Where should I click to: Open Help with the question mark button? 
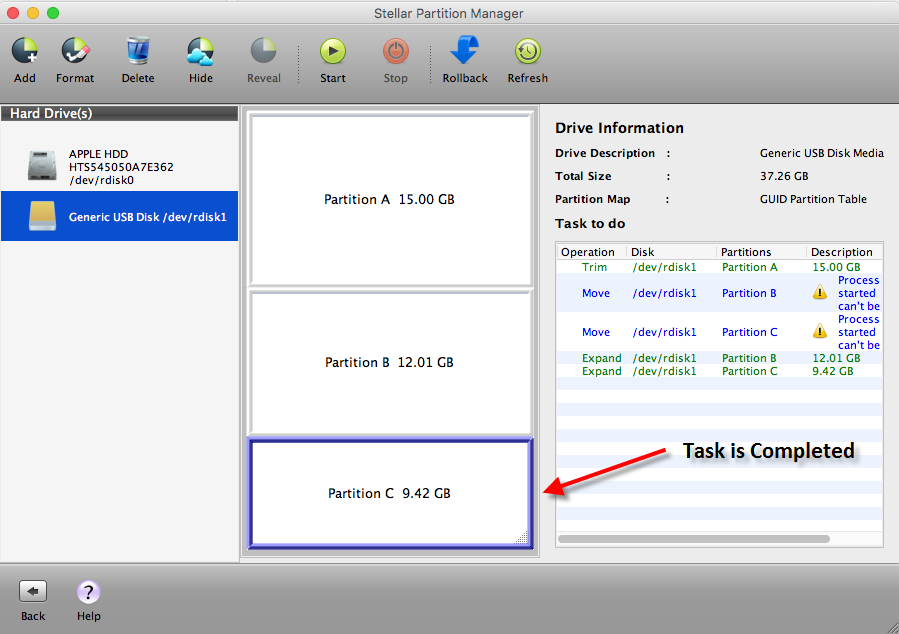89,592
